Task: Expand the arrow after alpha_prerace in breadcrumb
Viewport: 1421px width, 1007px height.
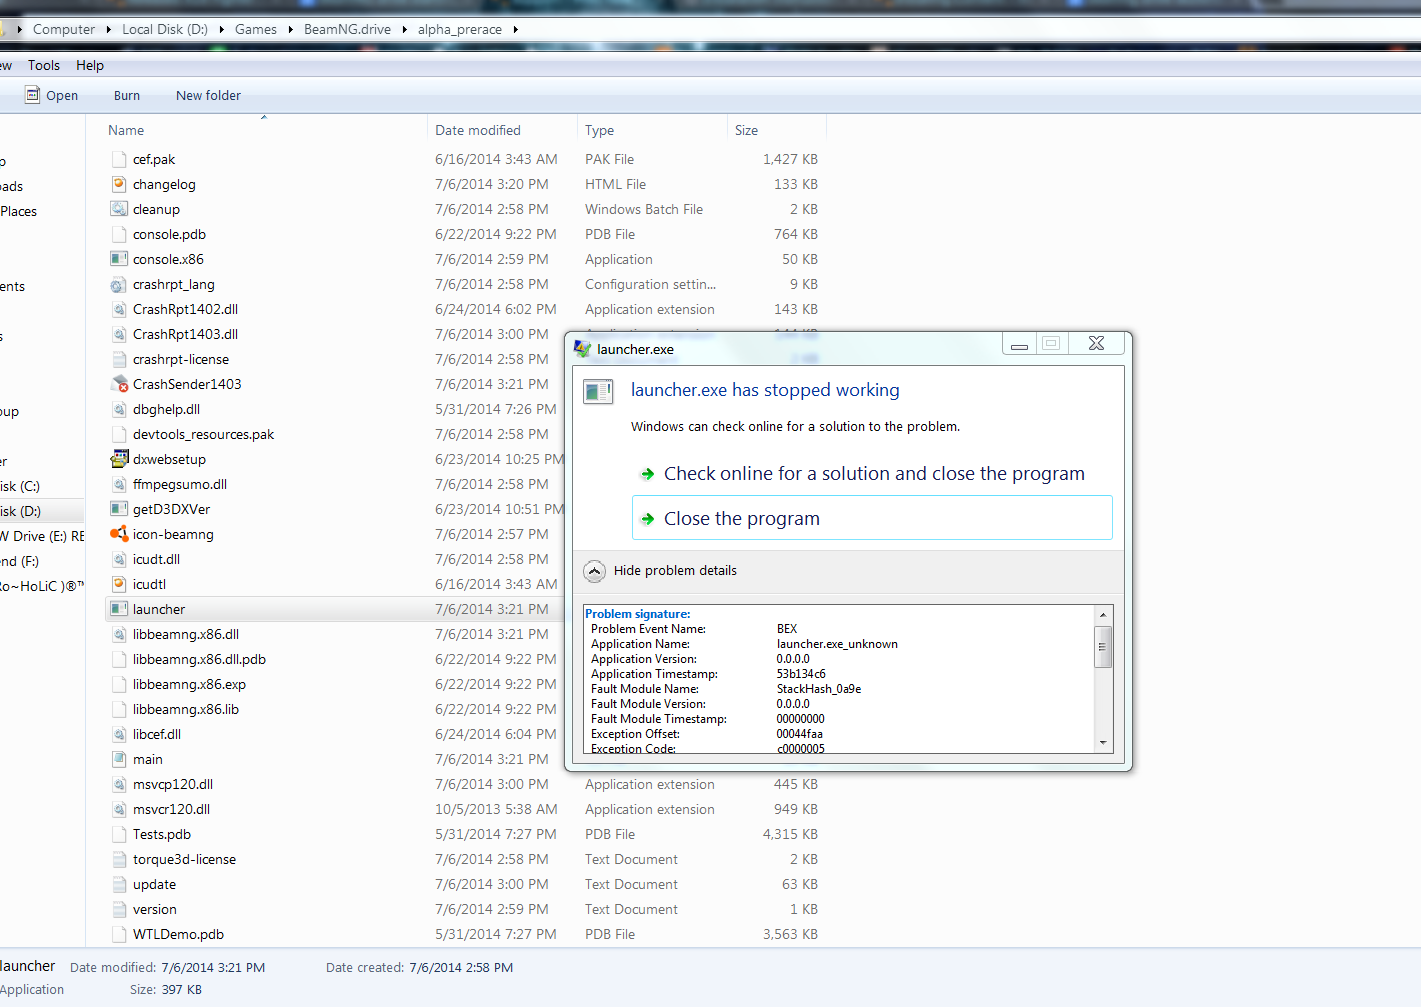Action: pyautogui.click(x=516, y=29)
